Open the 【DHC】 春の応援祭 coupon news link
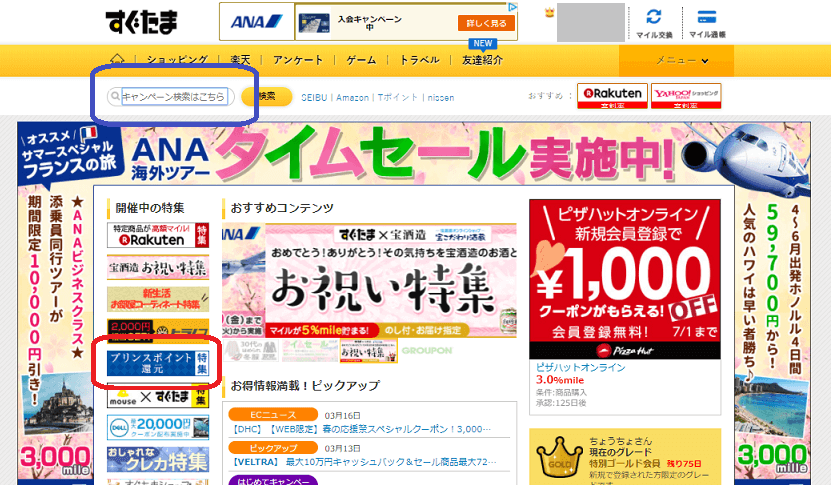This screenshot has height=485, width=831. [363, 429]
